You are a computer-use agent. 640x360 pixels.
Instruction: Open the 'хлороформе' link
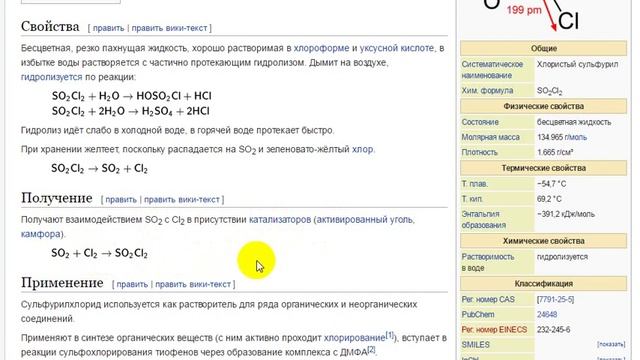[321, 48]
